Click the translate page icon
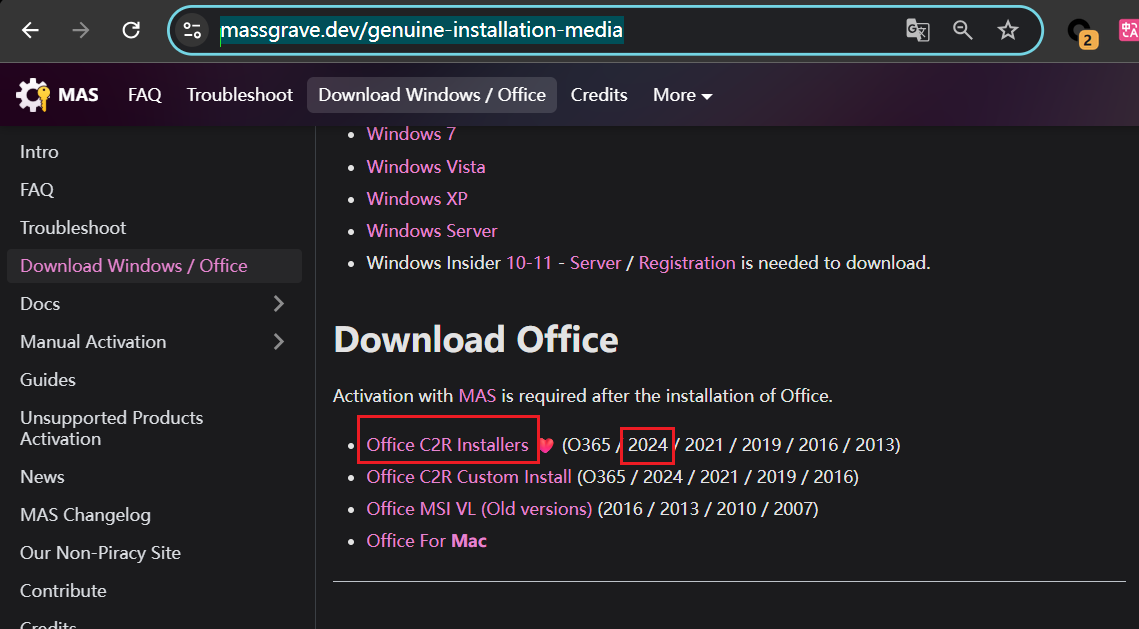Image resolution: width=1139 pixels, height=629 pixels. point(917,31)
